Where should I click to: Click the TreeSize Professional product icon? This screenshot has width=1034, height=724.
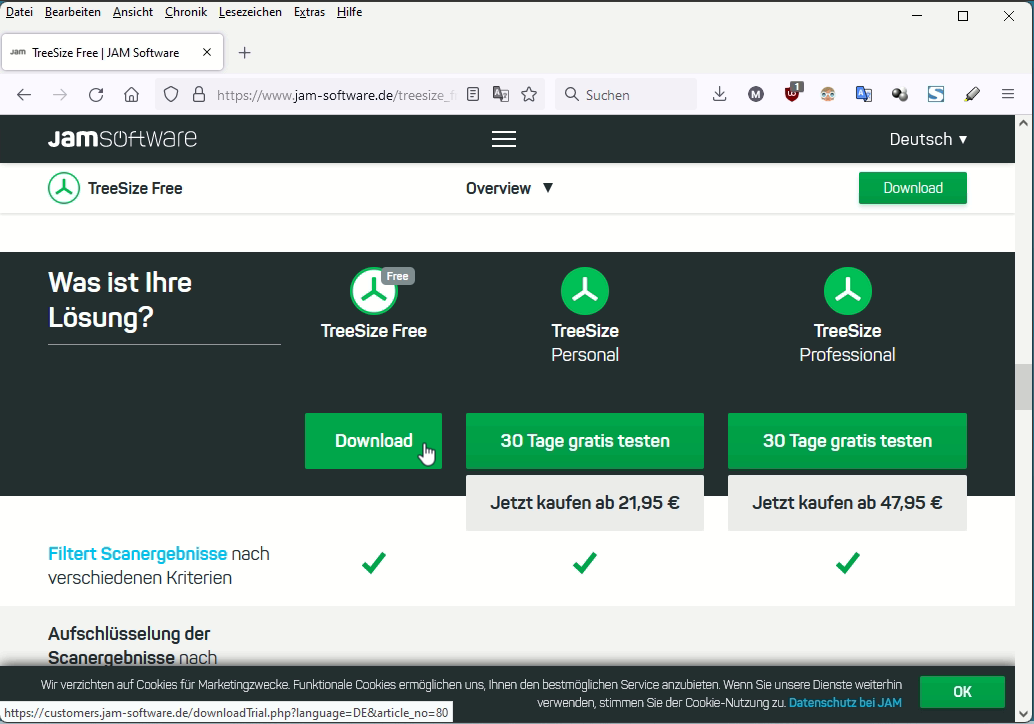click(847, 291)
